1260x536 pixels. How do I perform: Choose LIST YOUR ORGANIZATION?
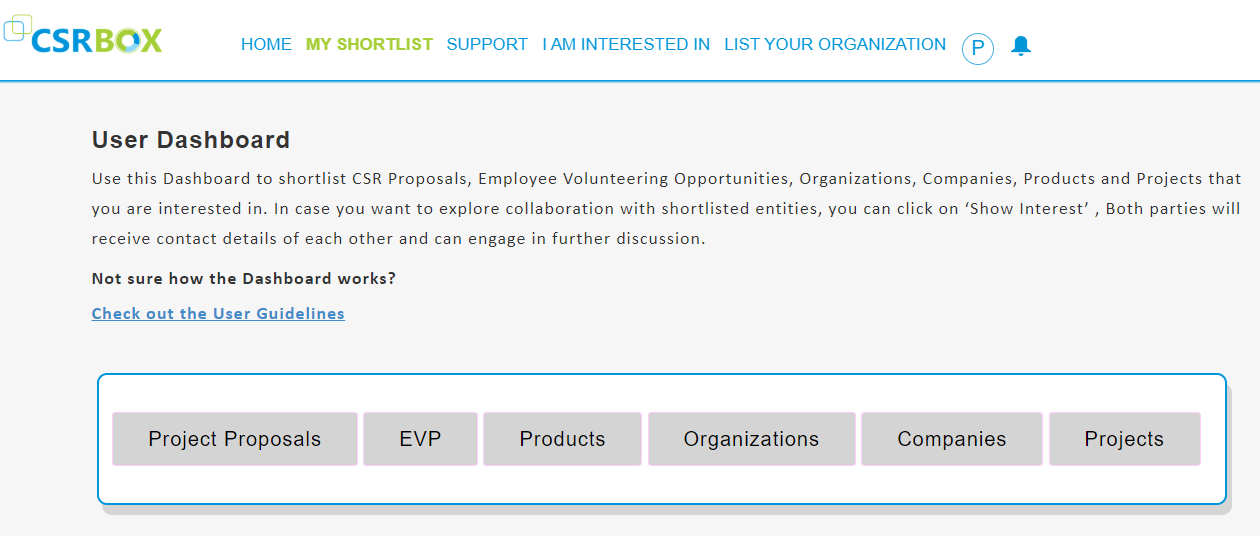[x=835, y=45]
